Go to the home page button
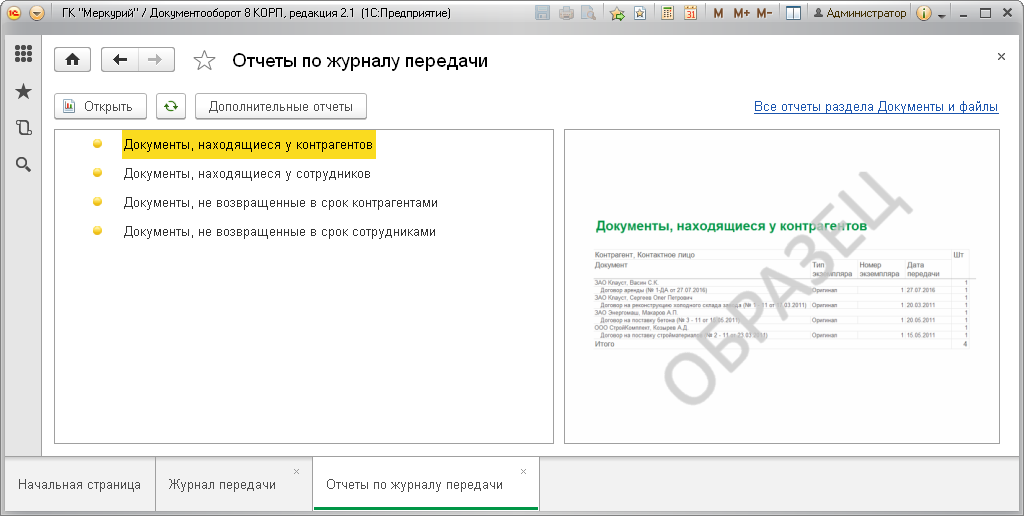The width and height of the screenshot is (1024, 516). 72,60
